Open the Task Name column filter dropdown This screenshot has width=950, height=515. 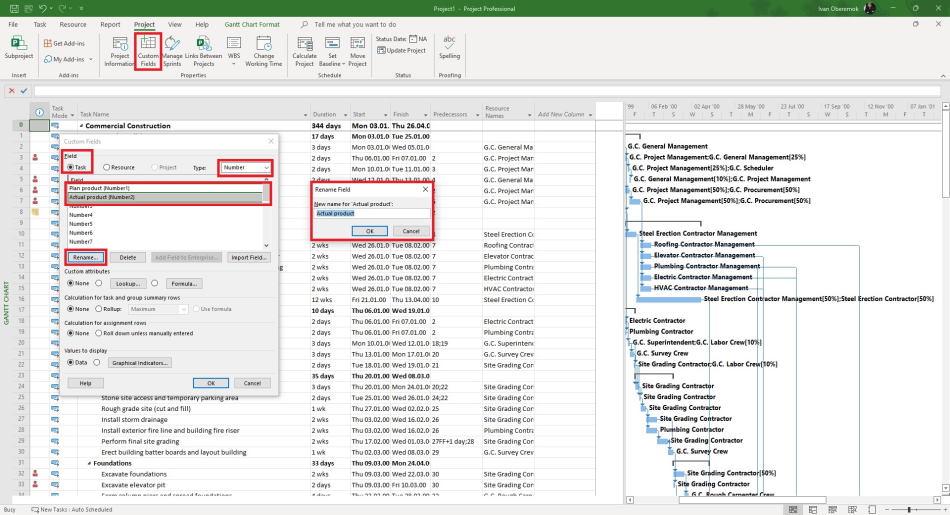pyautogui.click(x=305, y=115)
